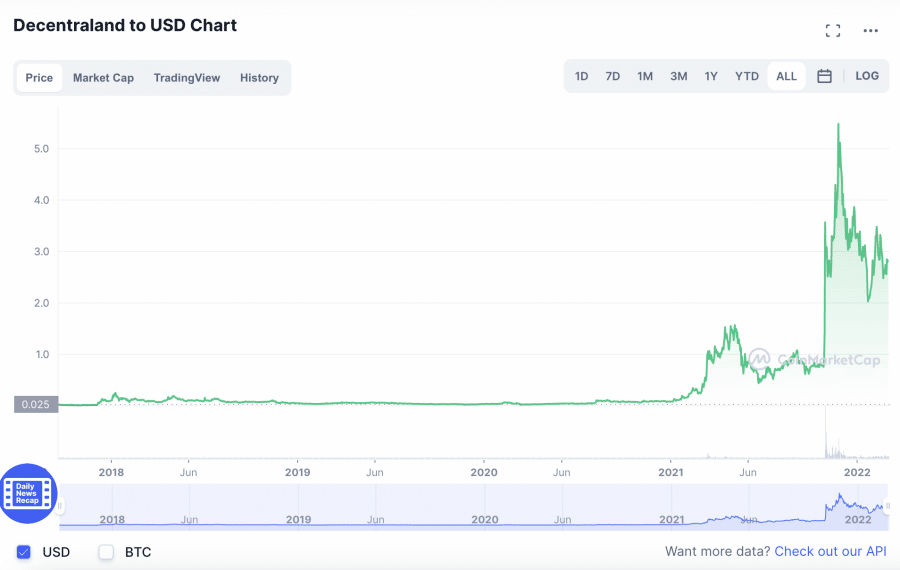Click the right range navigator handle
This screenshot has width=900, height=570.
[x=888, y=507]
